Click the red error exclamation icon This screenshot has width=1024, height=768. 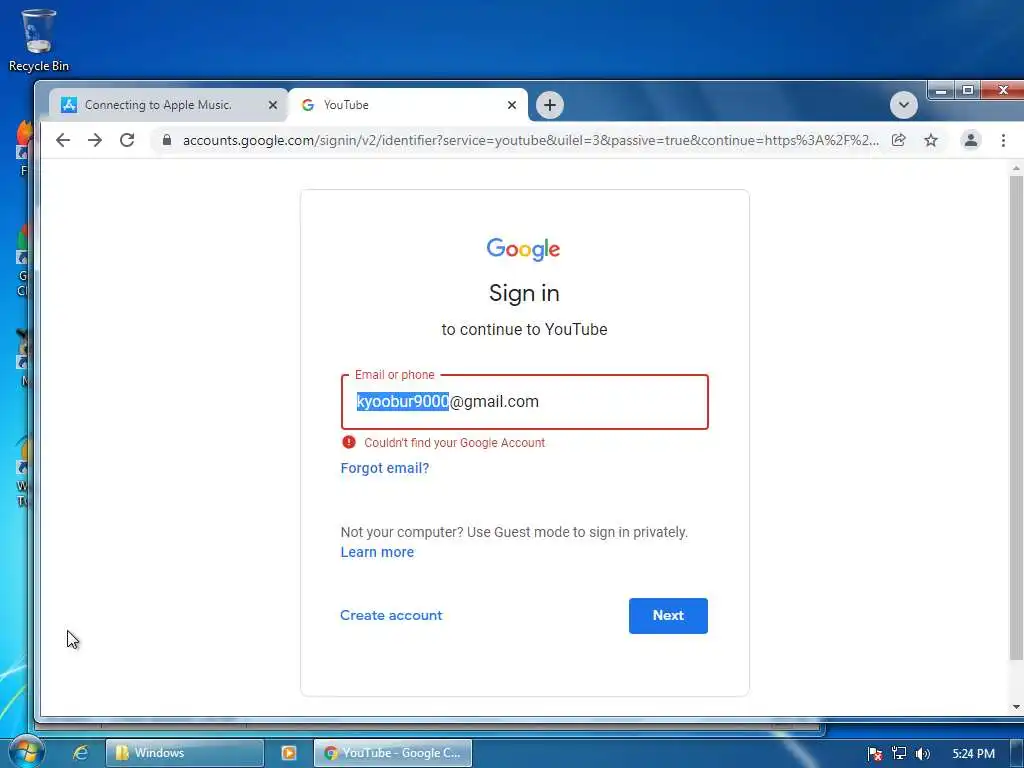349,442
